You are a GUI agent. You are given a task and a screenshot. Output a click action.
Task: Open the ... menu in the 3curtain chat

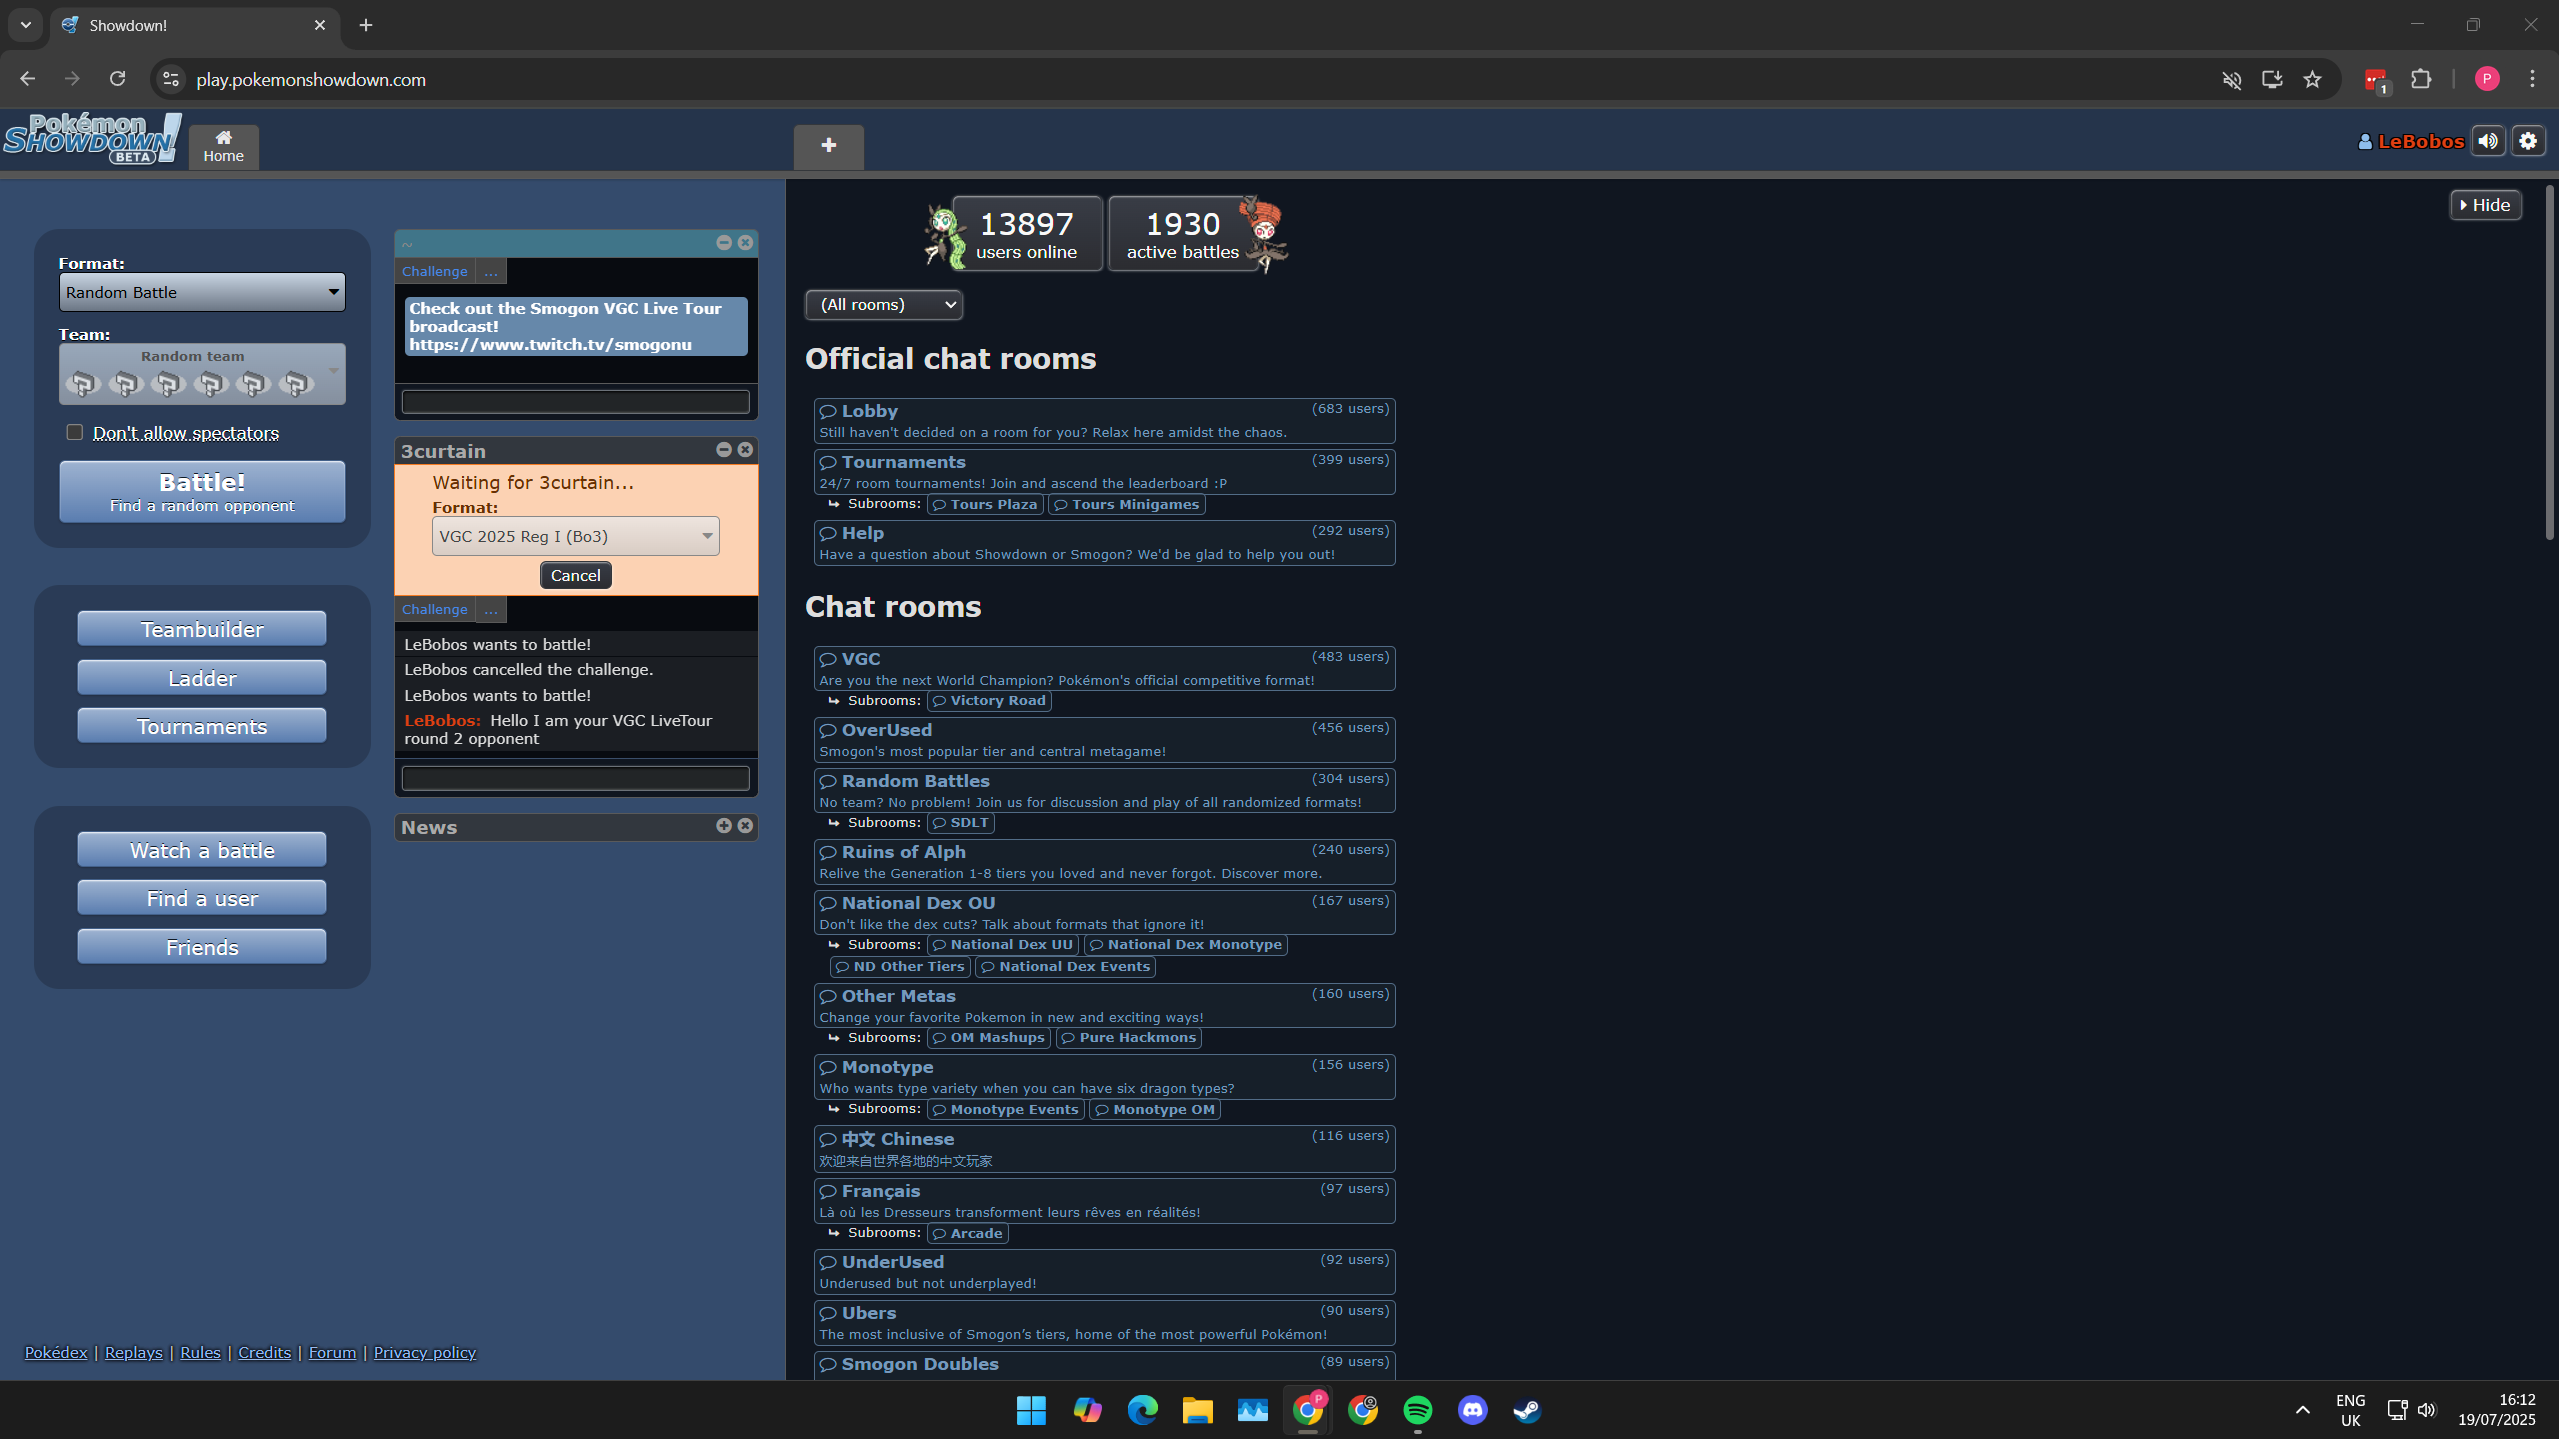click(x=491, y=609)
